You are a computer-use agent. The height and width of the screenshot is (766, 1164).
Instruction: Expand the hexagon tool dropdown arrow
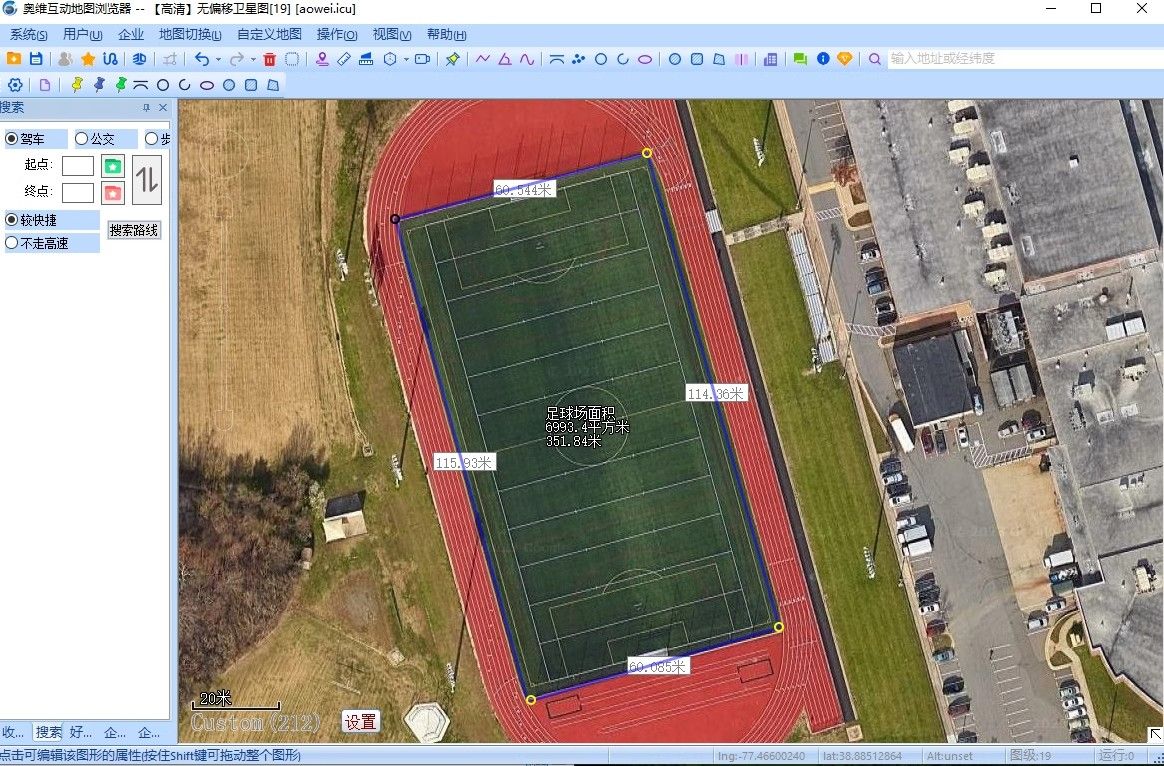tap(406, 59)
